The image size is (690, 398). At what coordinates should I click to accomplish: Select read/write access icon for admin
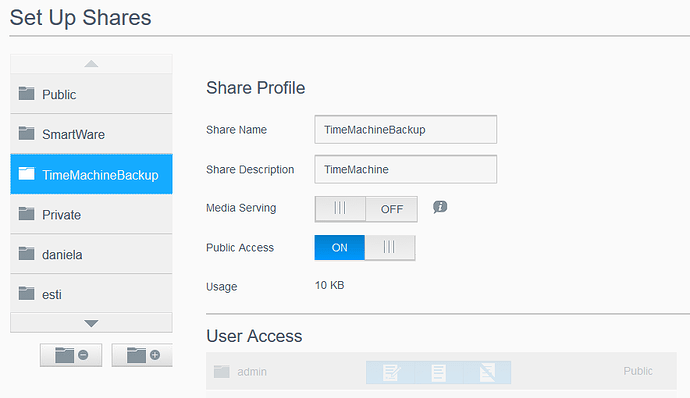coord(390,372)
